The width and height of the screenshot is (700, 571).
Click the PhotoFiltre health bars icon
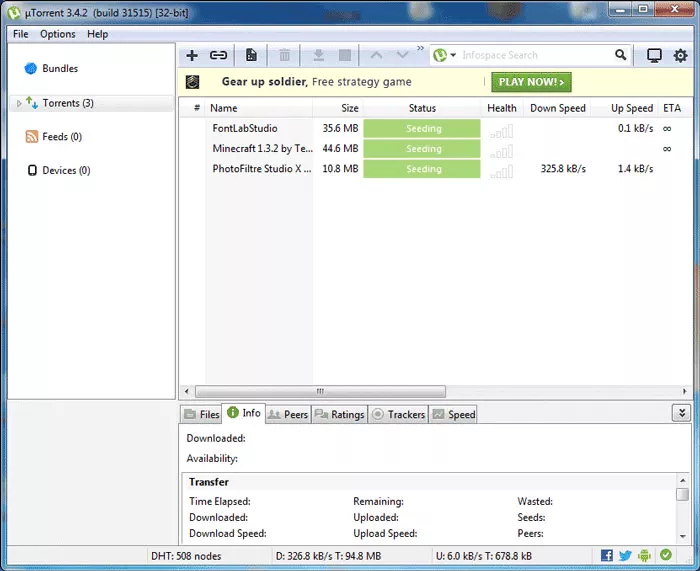coord(501,172)
